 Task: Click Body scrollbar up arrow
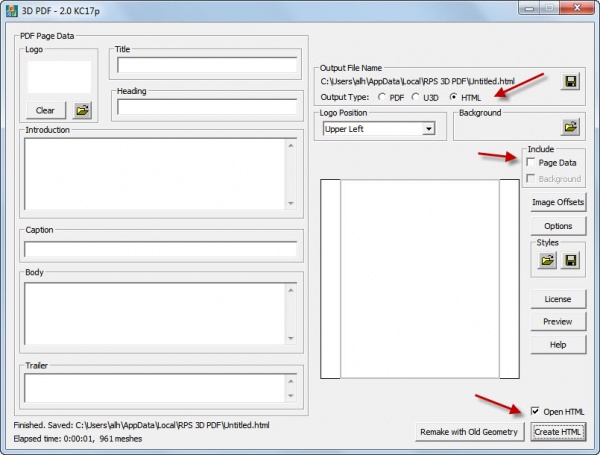coord(291,290)
